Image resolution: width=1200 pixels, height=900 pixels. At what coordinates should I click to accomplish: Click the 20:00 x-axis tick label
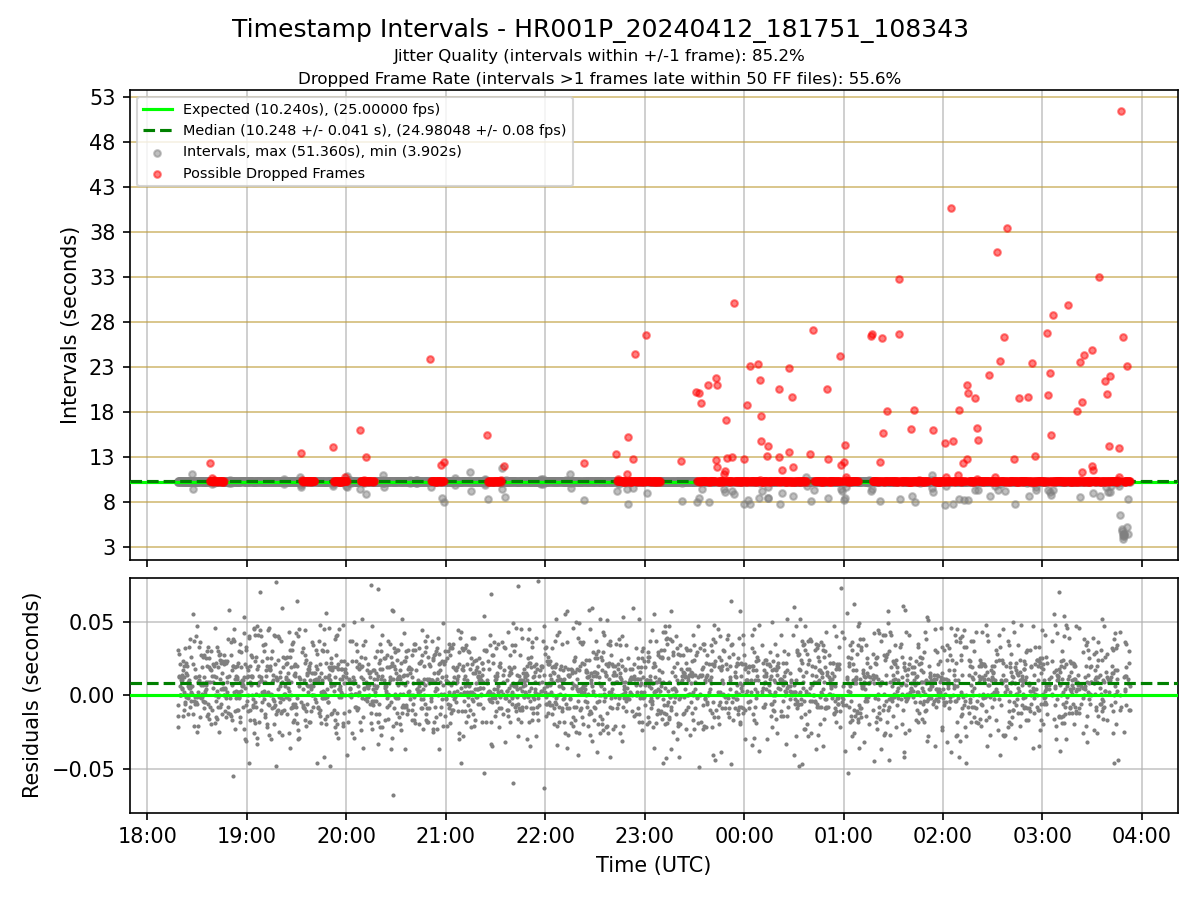point(346,834)
